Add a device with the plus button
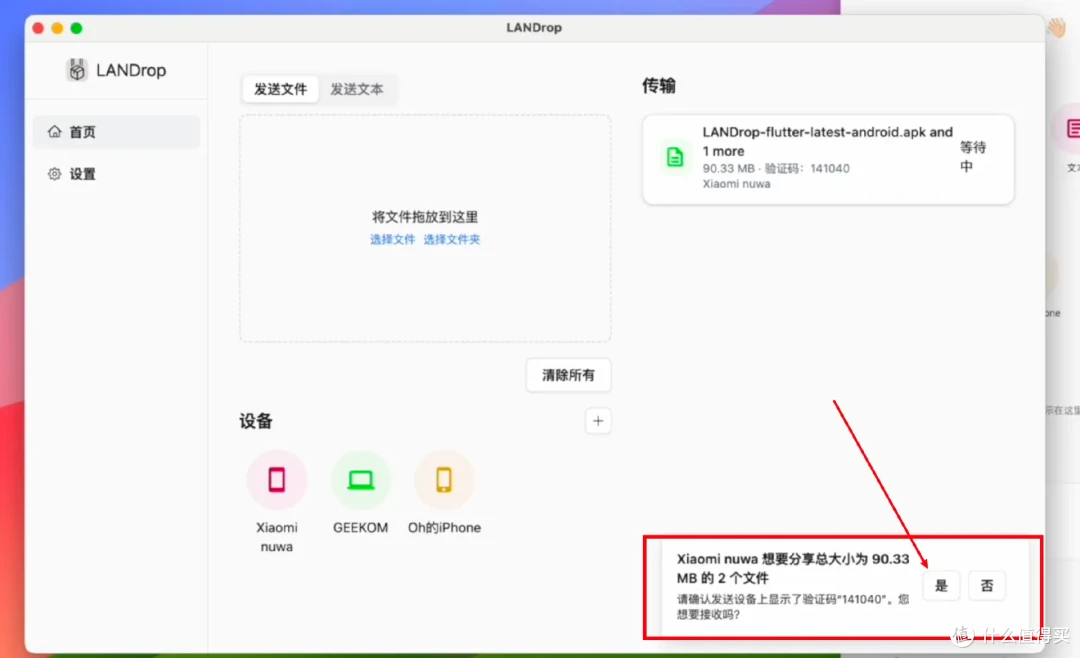Viewport: 1080px width, 658px height. point(598,421)
